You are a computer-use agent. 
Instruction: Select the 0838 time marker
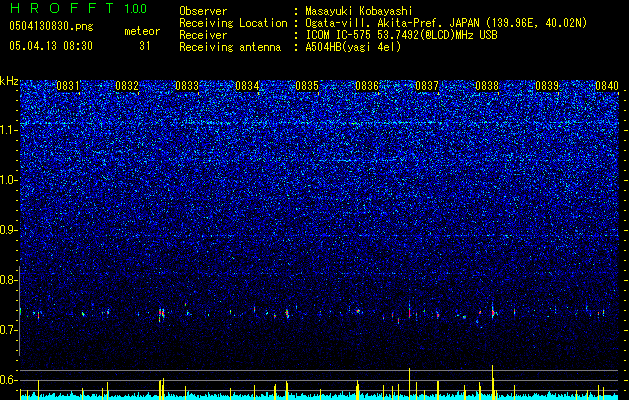[x=487, y=86]
